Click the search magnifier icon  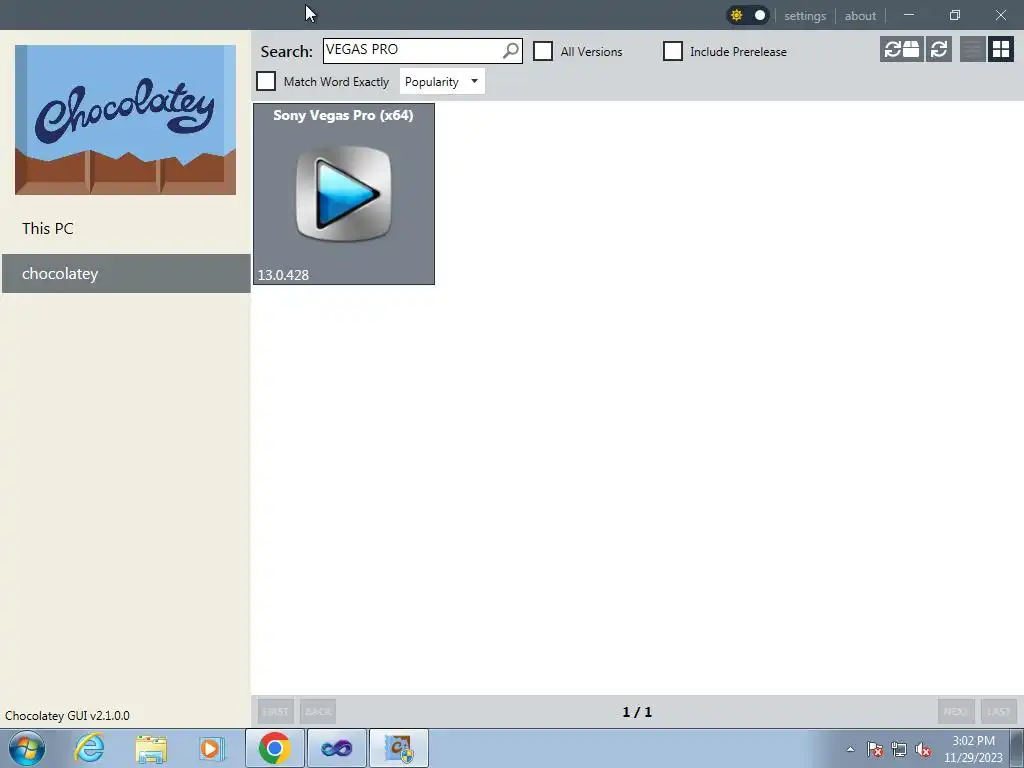click(511, 50)
